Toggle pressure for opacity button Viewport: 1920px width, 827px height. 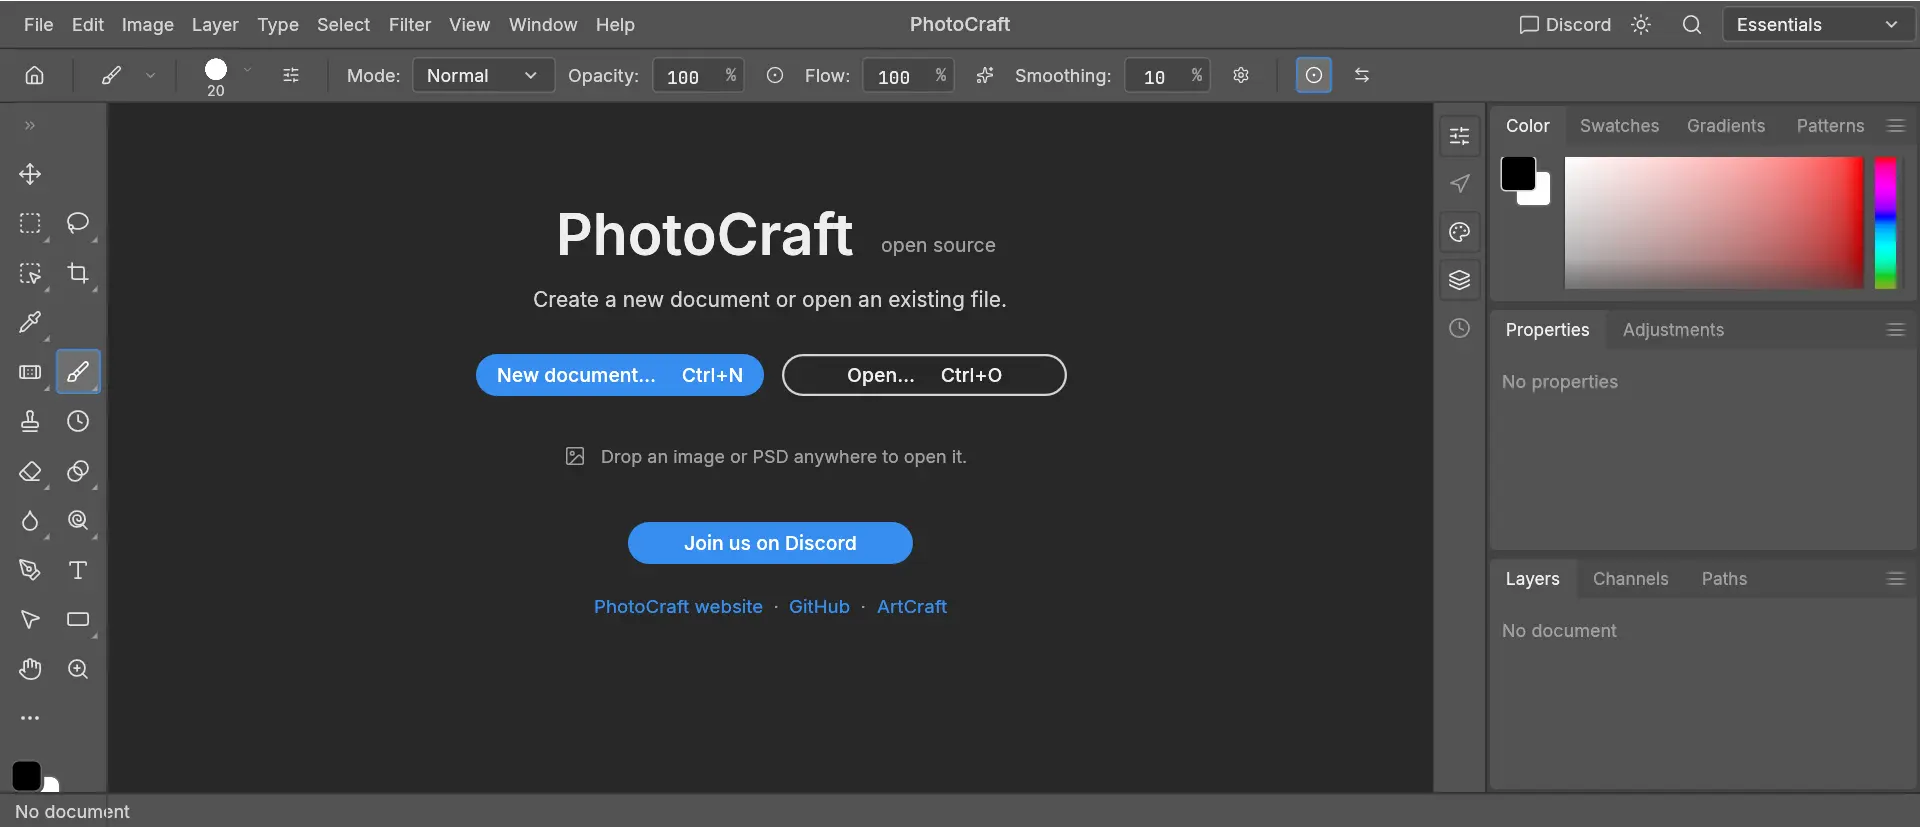pyautogui.click(x=775, y=75)
